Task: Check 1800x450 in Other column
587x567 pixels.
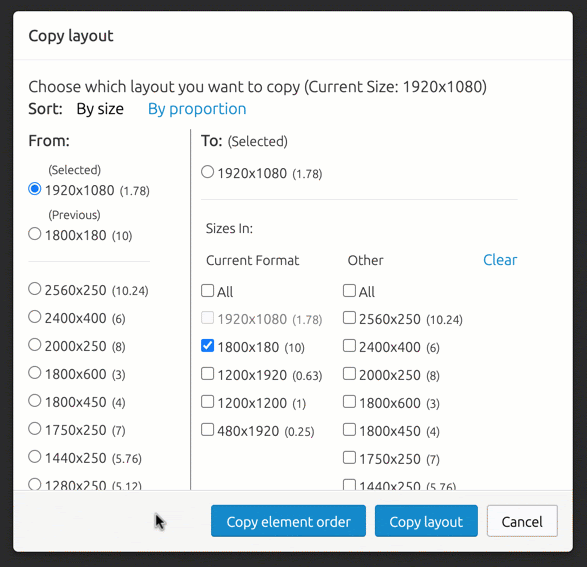Action: tap(349, 430)
